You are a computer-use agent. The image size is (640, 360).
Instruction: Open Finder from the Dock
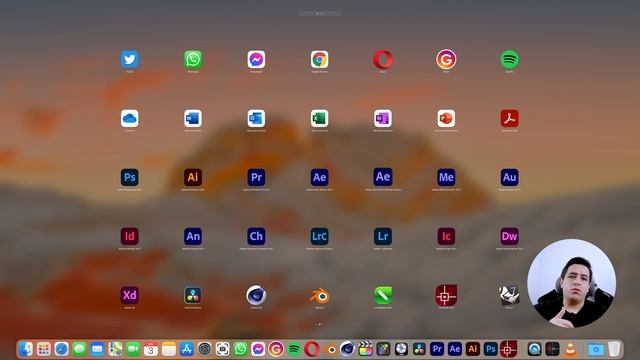coord(26,349)
